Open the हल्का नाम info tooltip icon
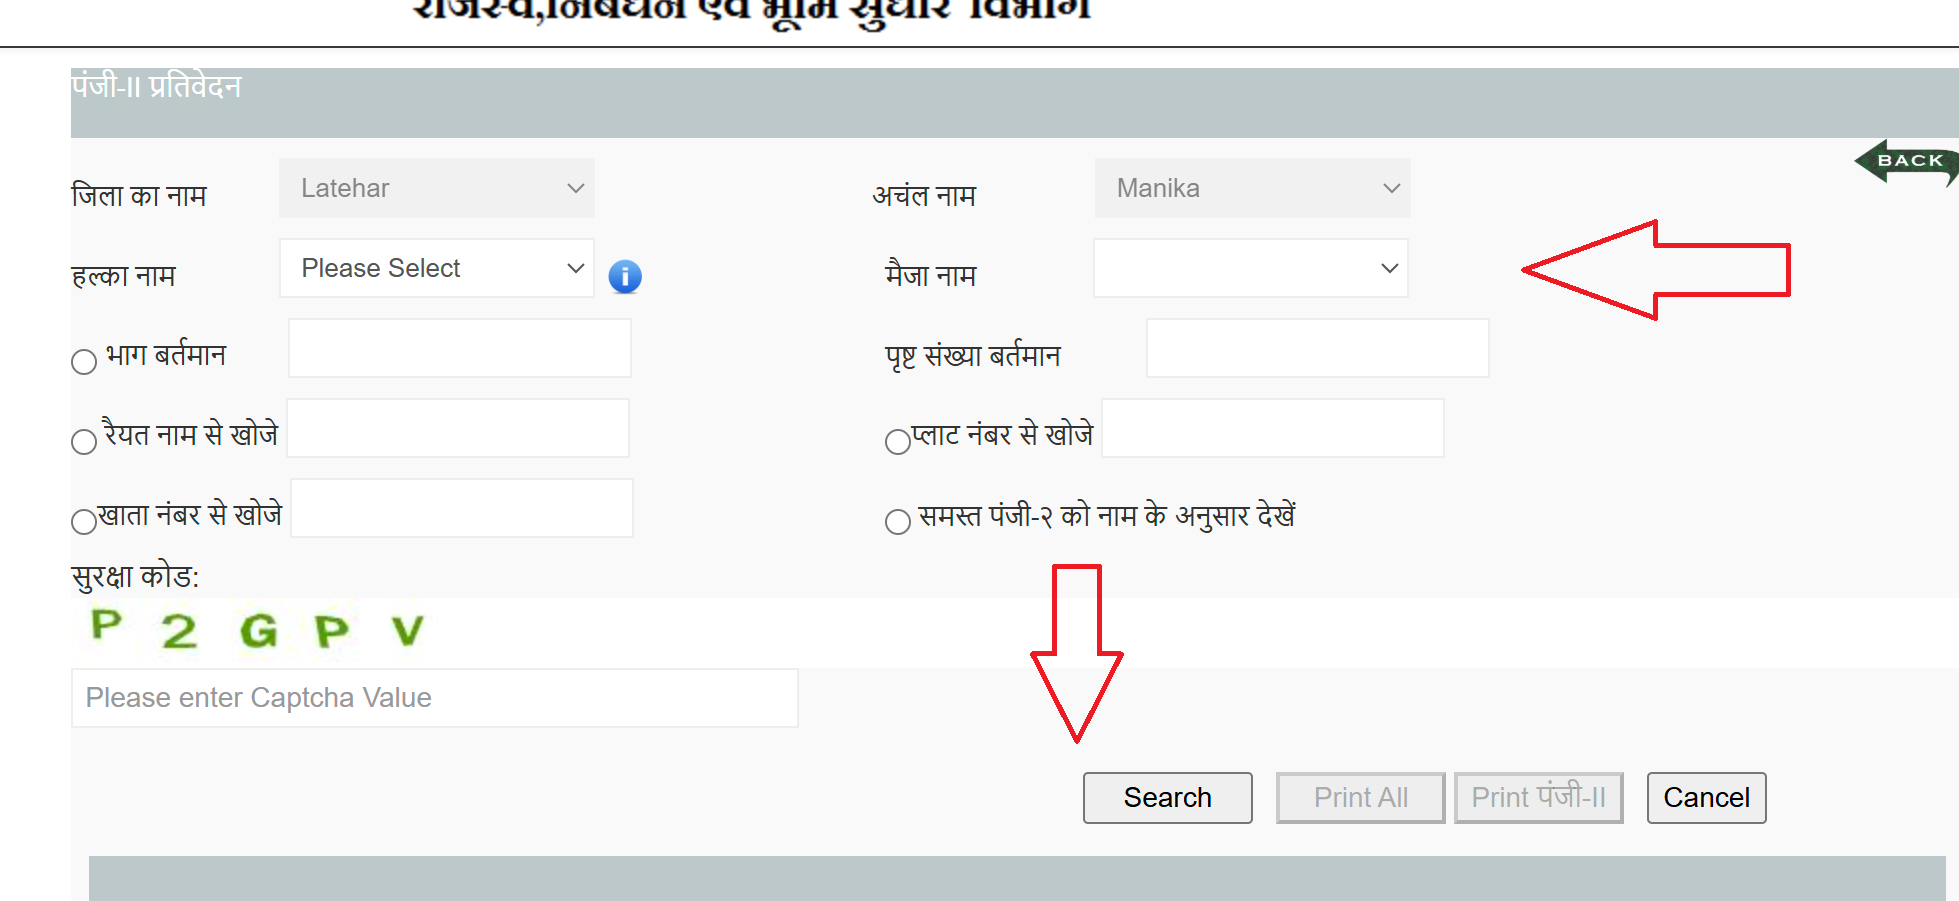The height and width of the screenshot is (901, 1959). pos(624,276)
